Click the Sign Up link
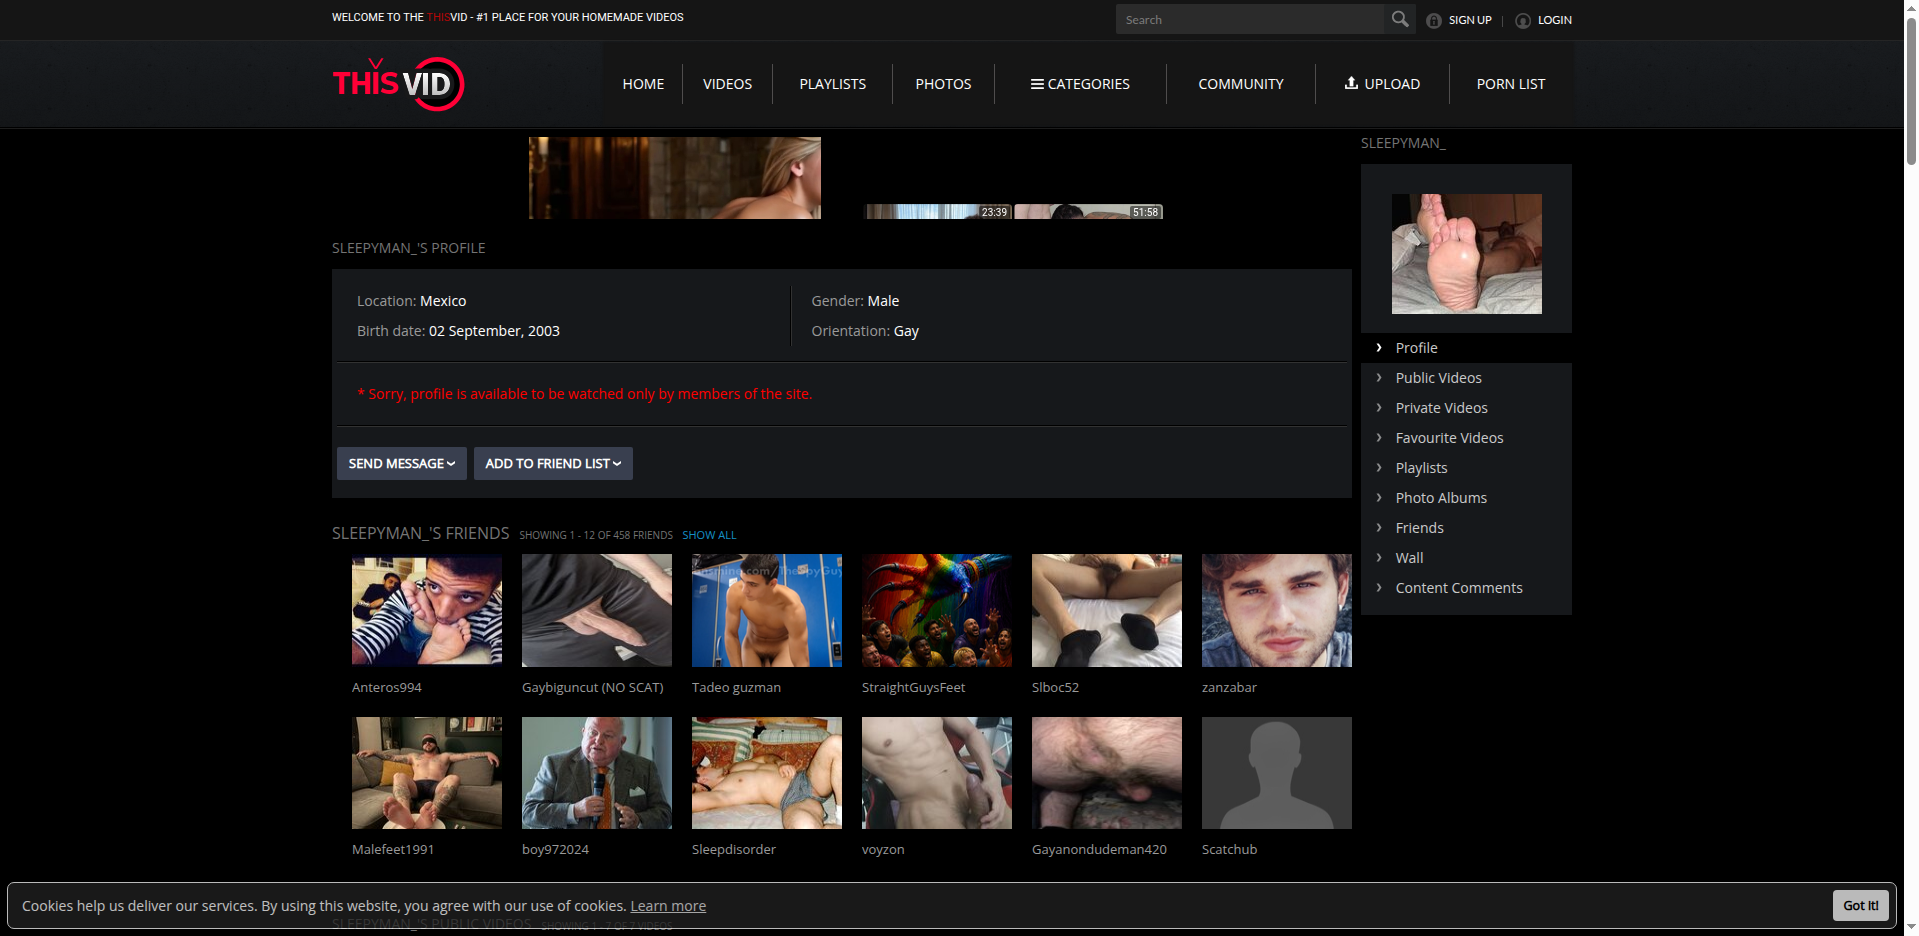This screenshot has height=936, width=1919. (x=1470, y=20)
